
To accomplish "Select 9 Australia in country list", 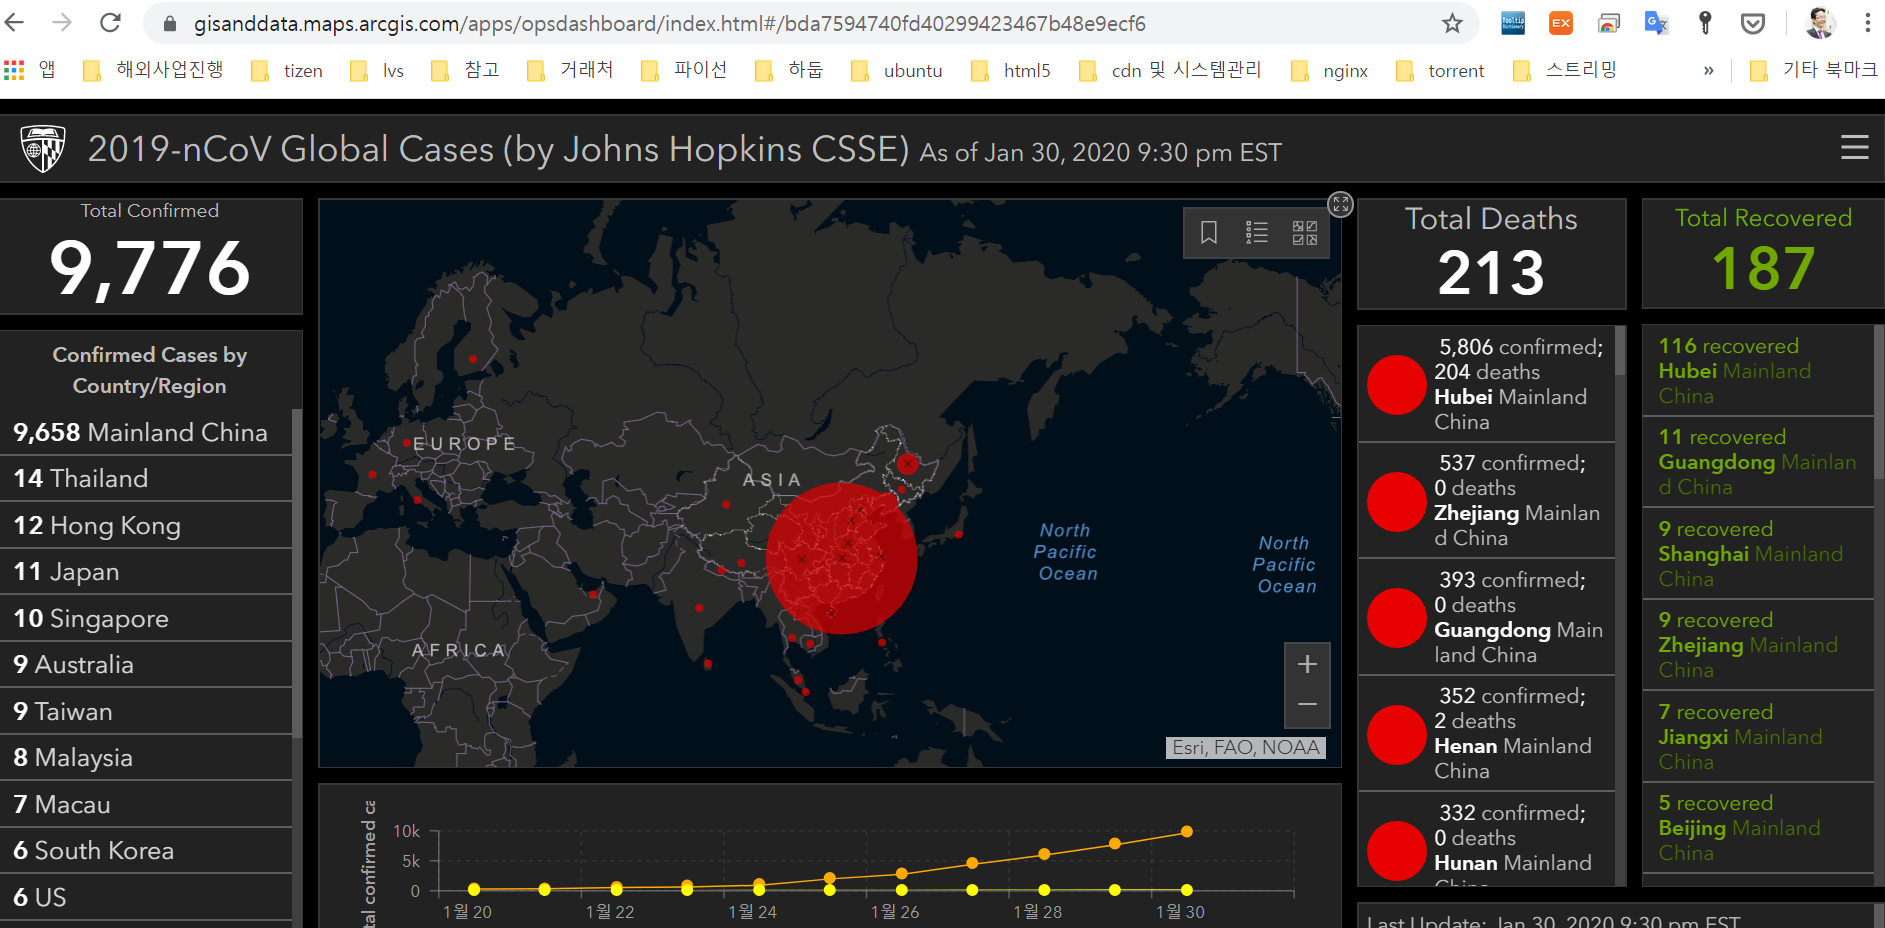I will [146, 664].
